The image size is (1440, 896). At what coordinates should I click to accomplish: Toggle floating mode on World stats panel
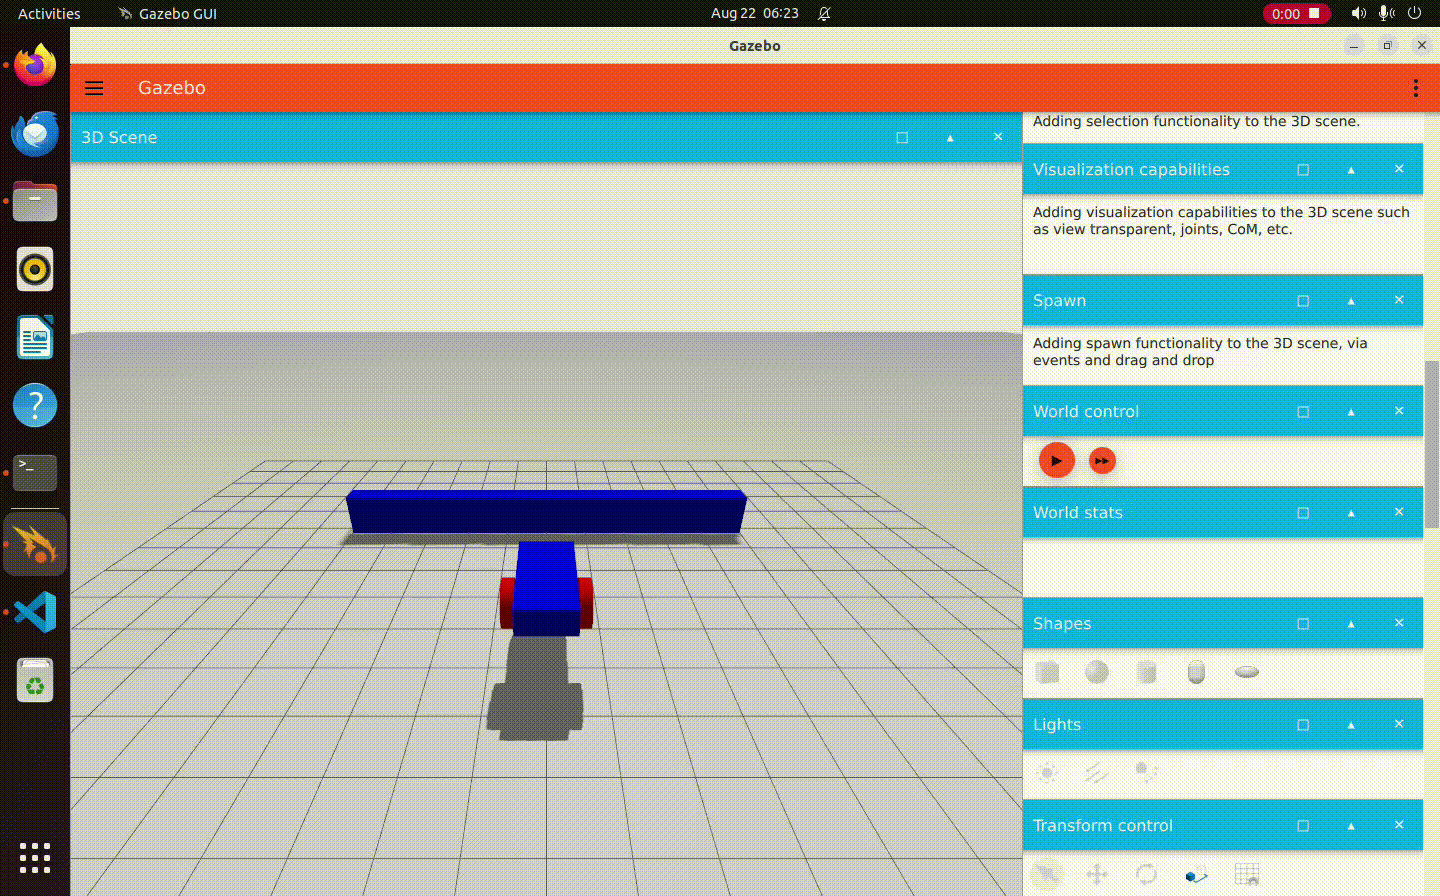pyautogui.click(x=1303, y=513)
